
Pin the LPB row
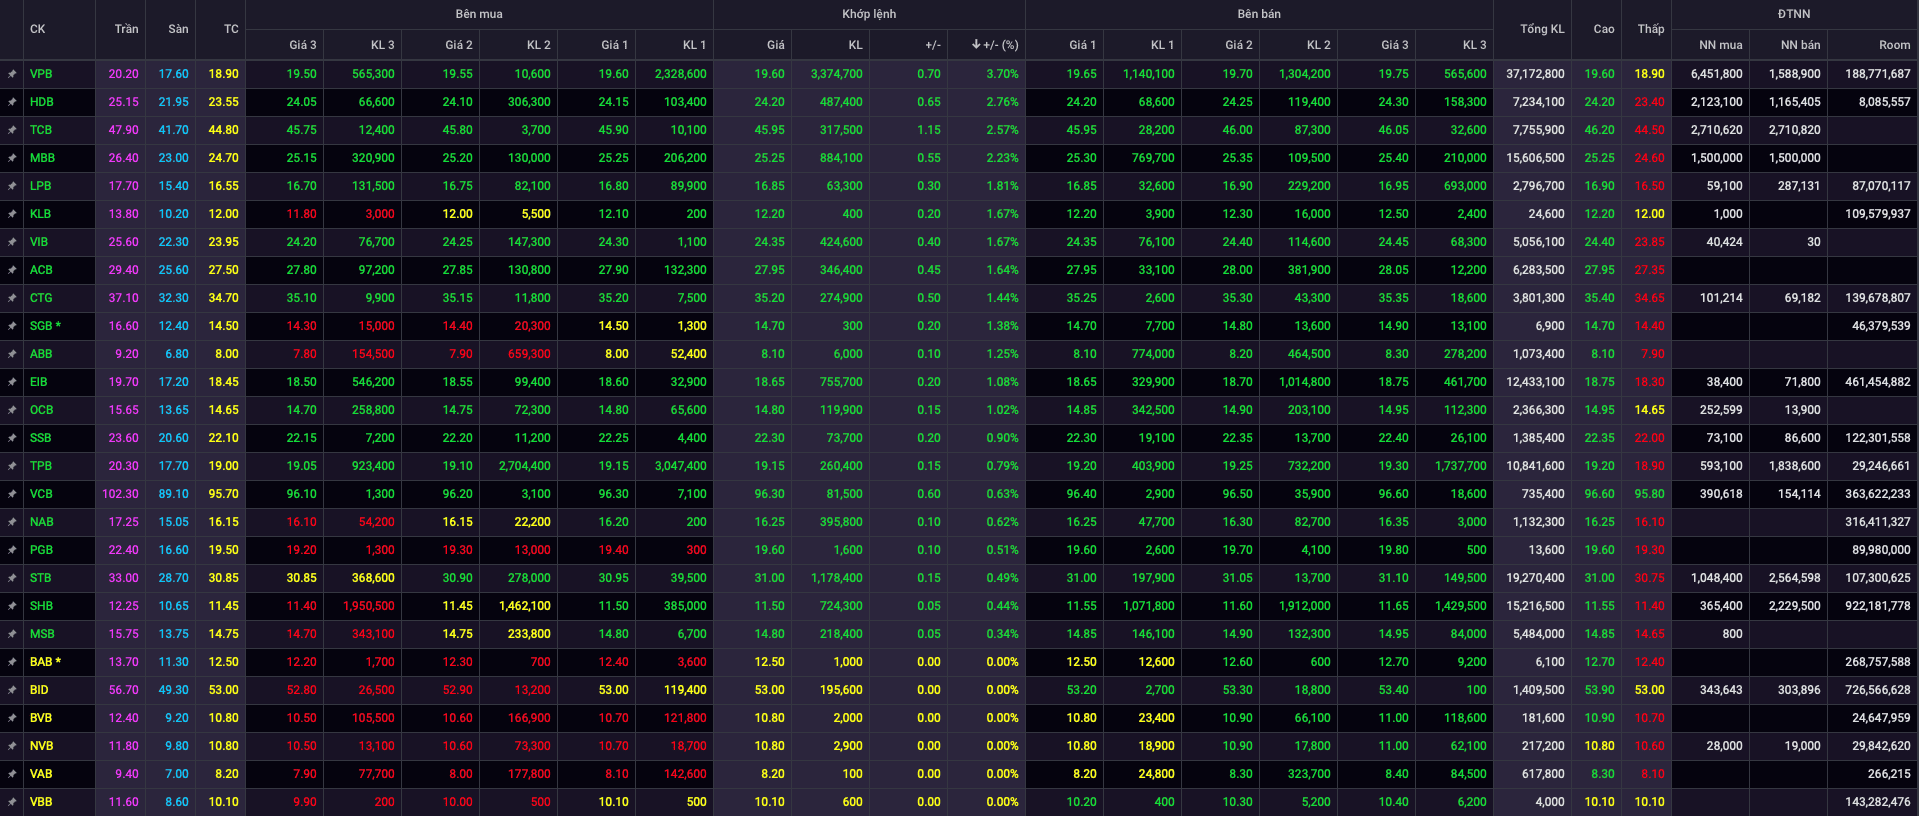tap(12, 186)
